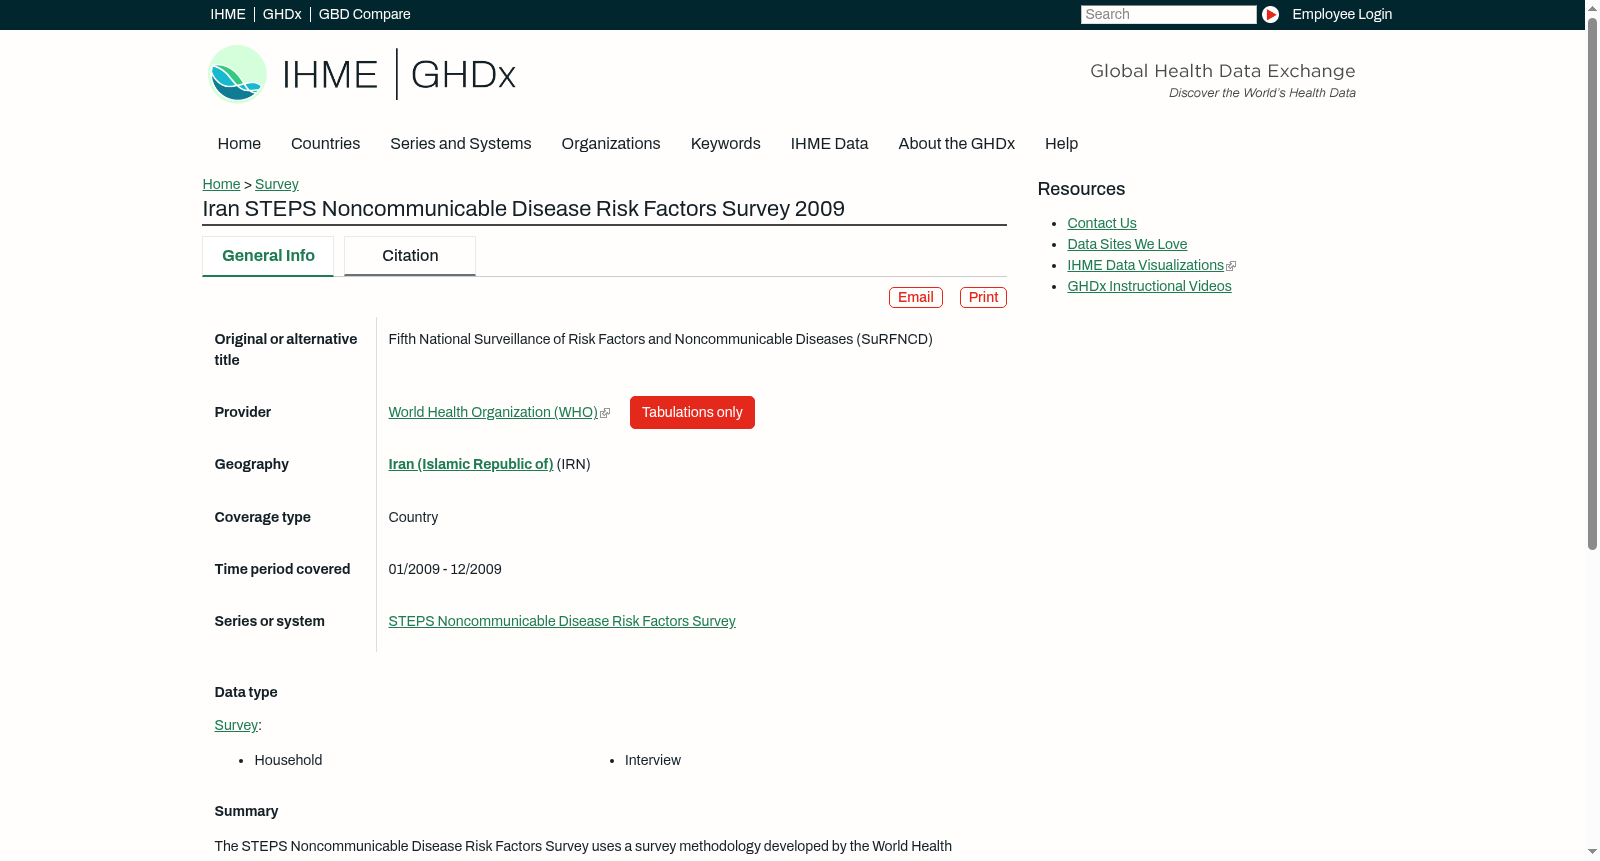This screenshot has height=861, width=1600.
Task: Click GBD Compare link in top bar
Action: [x=364, y=15]
